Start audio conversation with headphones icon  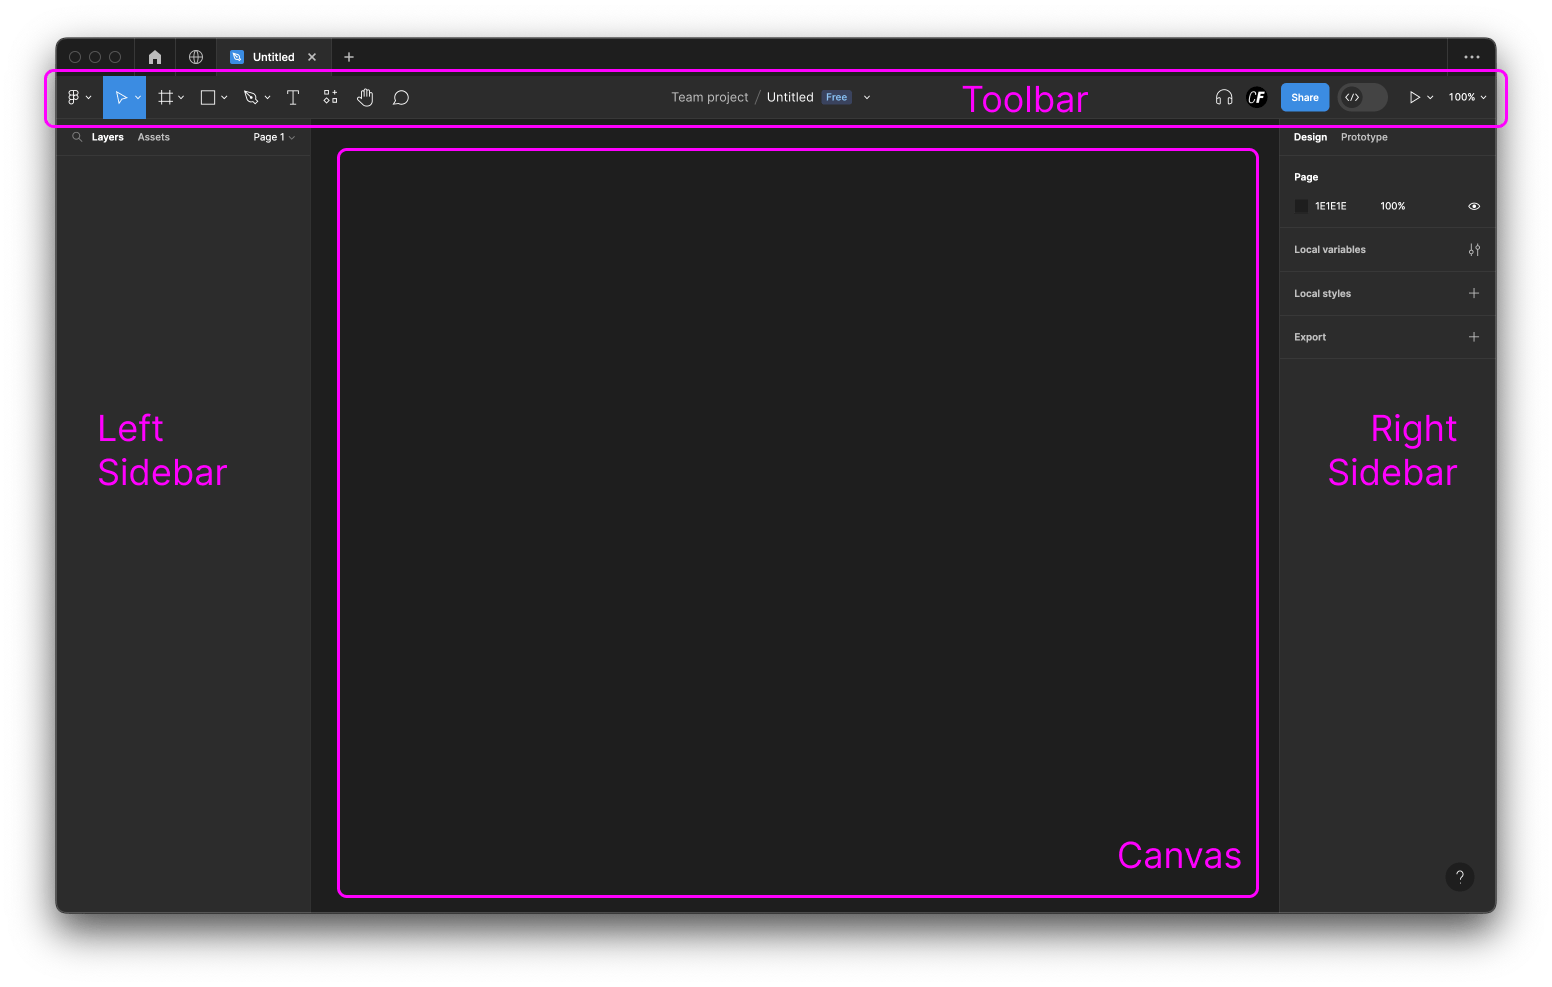[x=1224, y=97]
